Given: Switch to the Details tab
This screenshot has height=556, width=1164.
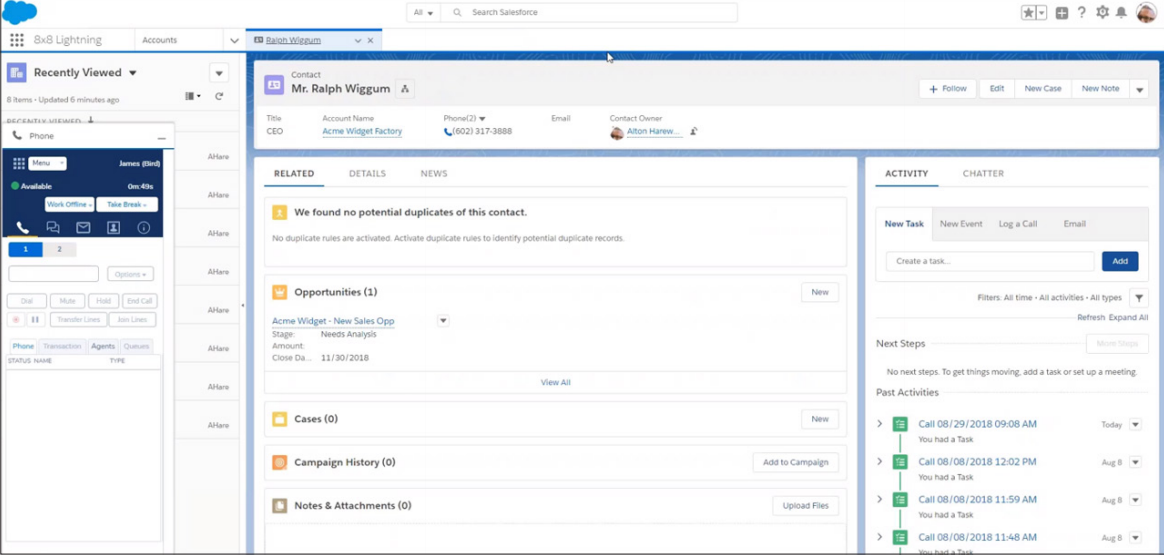Looking at the screenshot, I should coord(367,174).
